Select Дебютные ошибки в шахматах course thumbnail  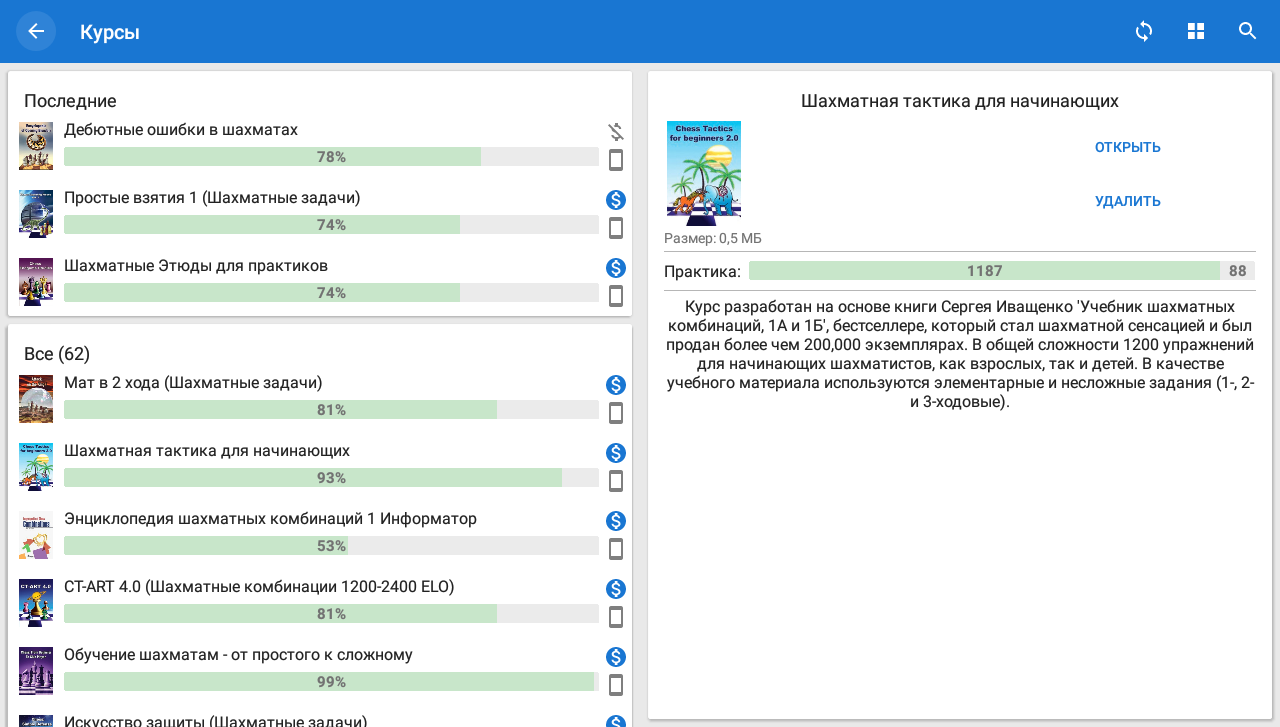coord(36,146)
